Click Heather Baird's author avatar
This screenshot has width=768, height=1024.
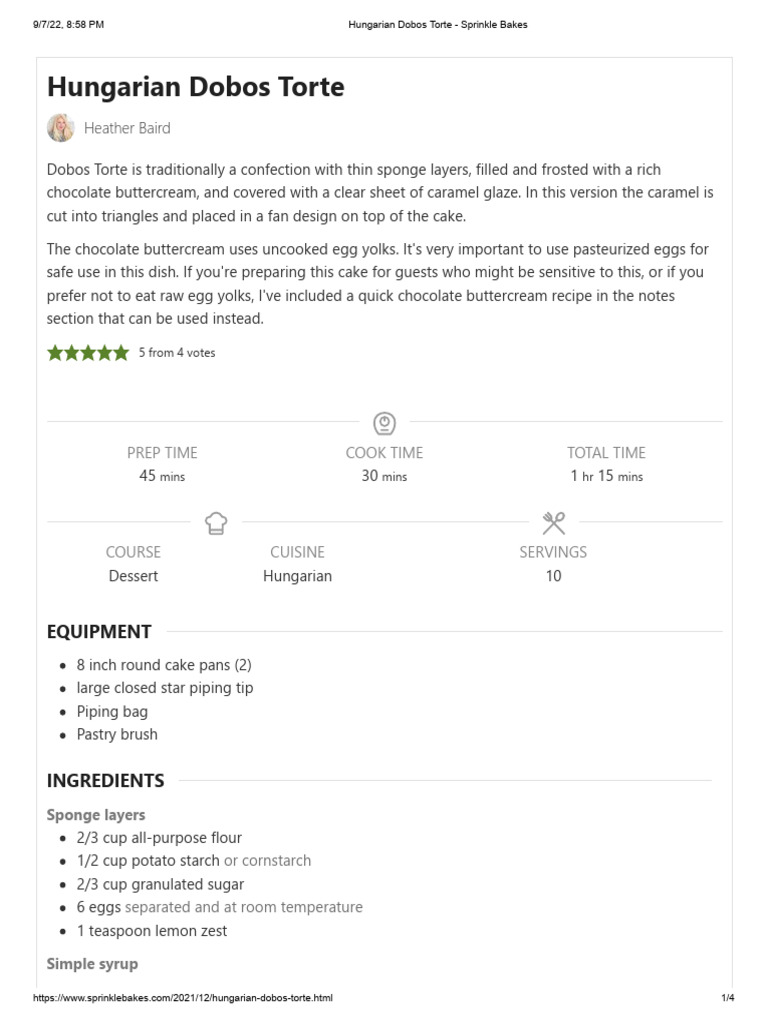[x=60, y=128]
